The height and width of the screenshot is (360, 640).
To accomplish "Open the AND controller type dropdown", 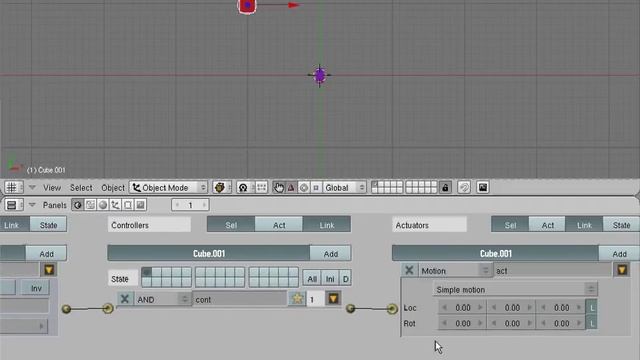I will (162, 299).
